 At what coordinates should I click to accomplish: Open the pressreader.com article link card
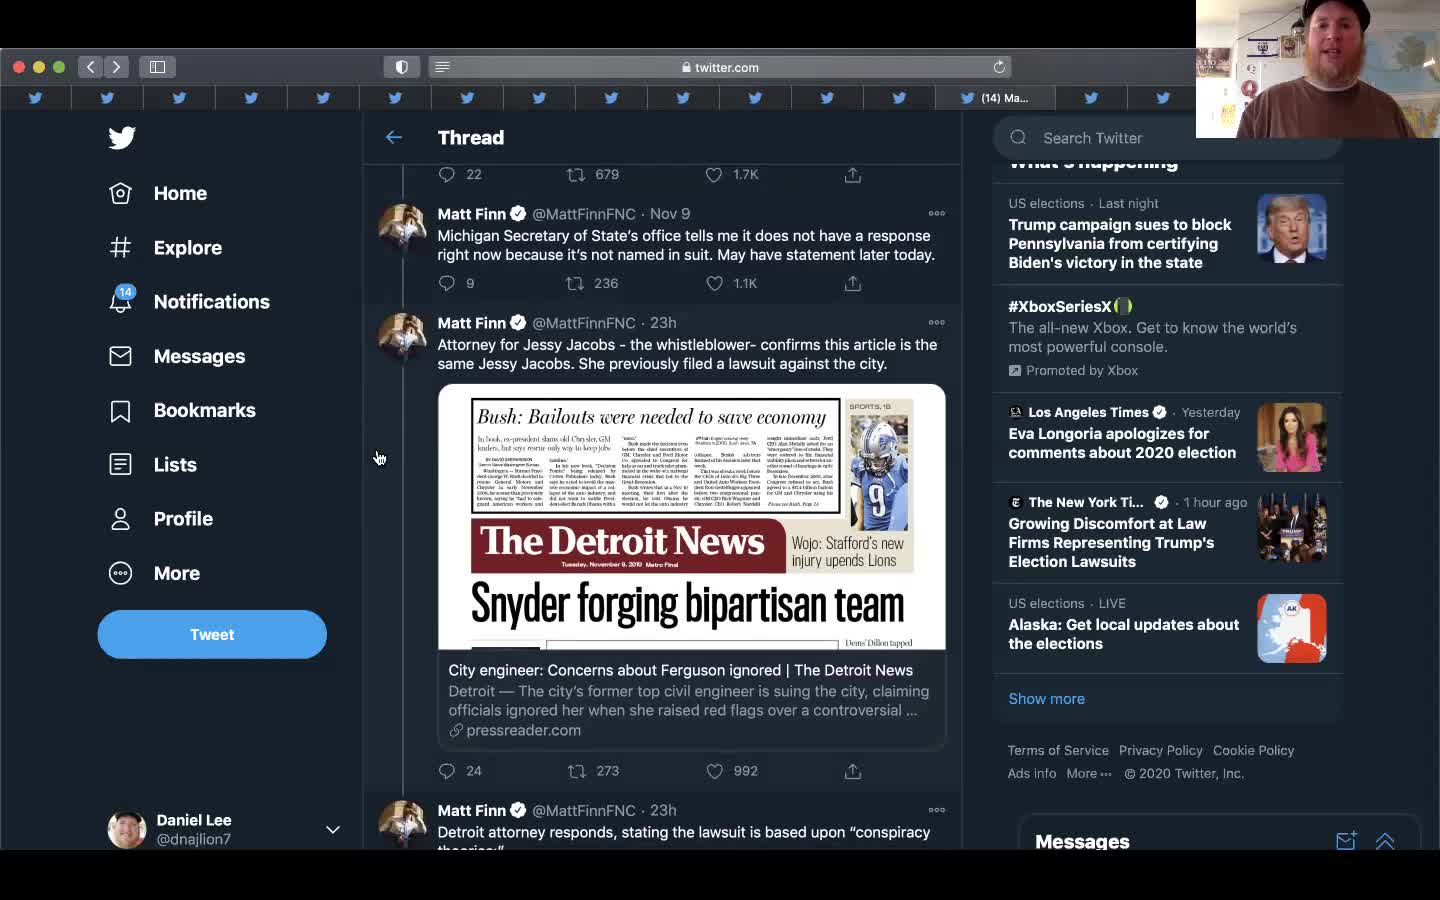[692, 700]
